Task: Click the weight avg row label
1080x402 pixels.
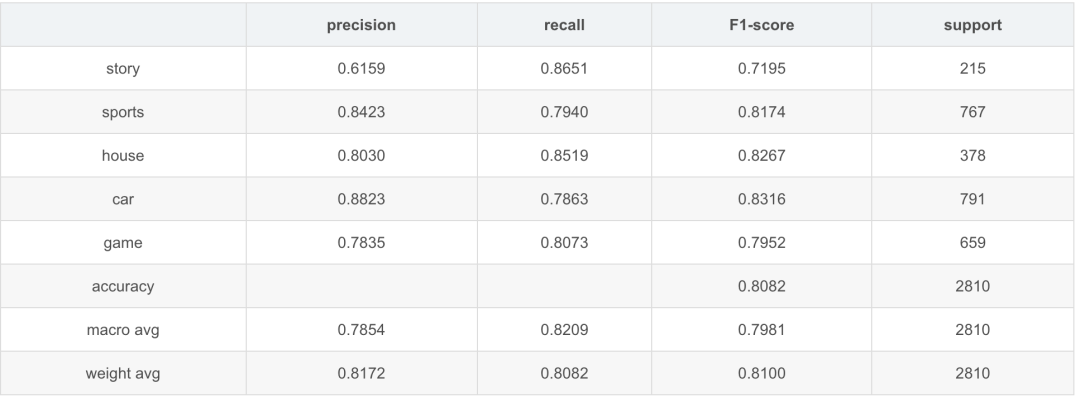Action: coord(125,373)
